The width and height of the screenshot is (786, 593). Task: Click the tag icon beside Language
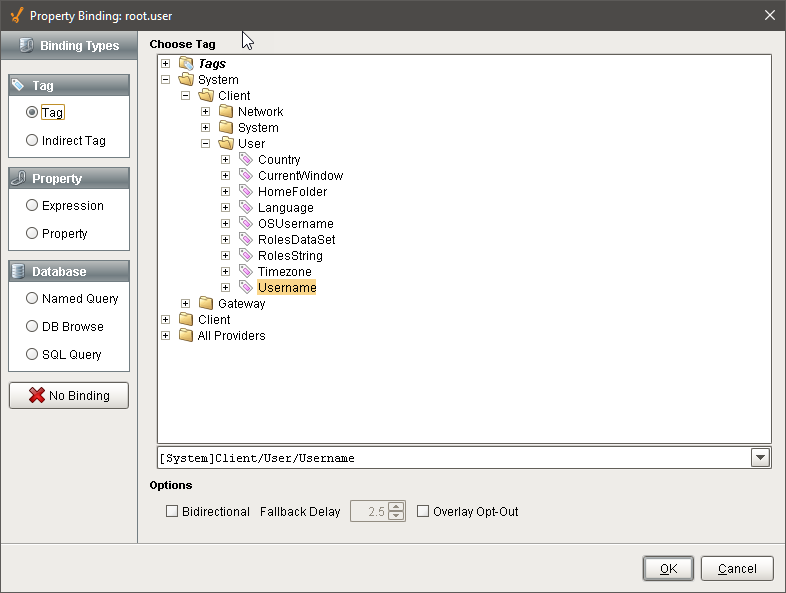coord(246,208)
